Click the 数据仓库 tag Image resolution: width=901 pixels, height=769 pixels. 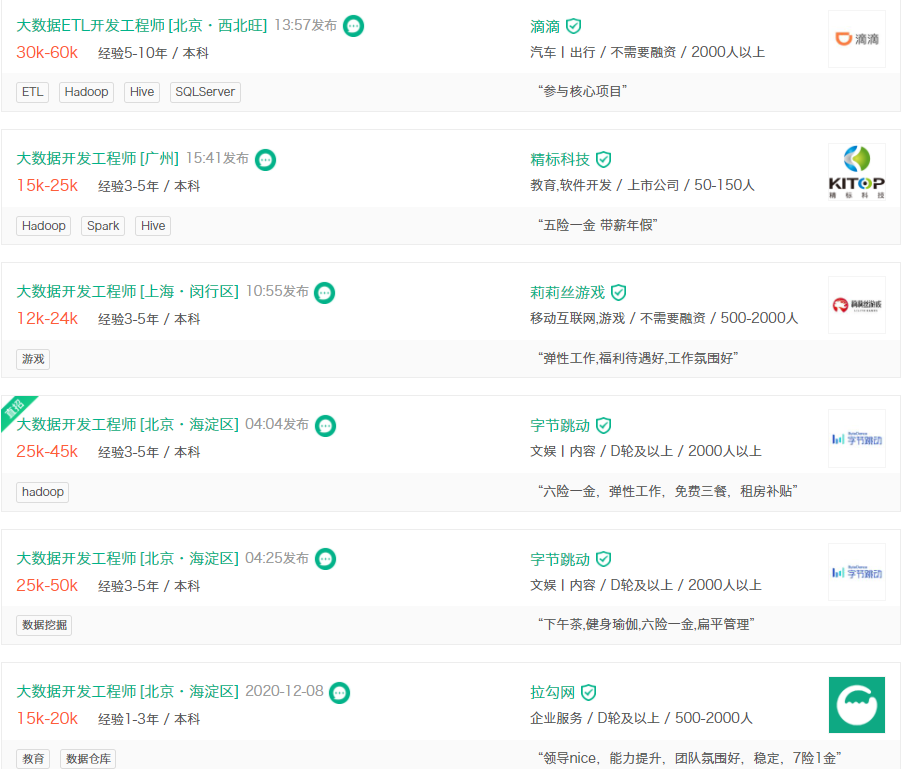[88, 759]
